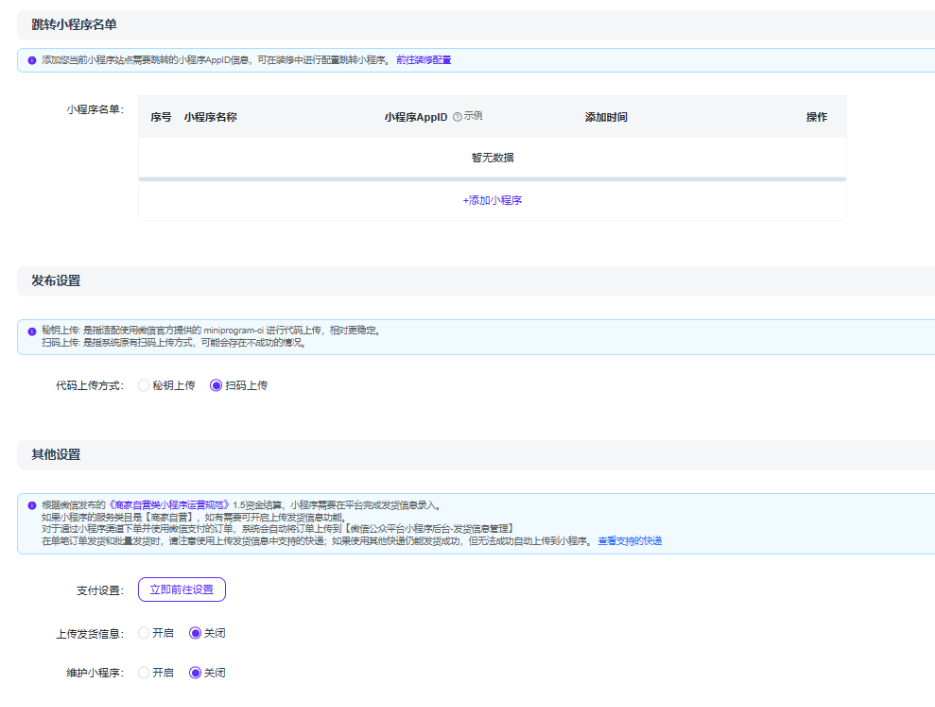935x707 pixels.
Task: Select 秘钥上传 as code upload method
Action: [144, 385]
